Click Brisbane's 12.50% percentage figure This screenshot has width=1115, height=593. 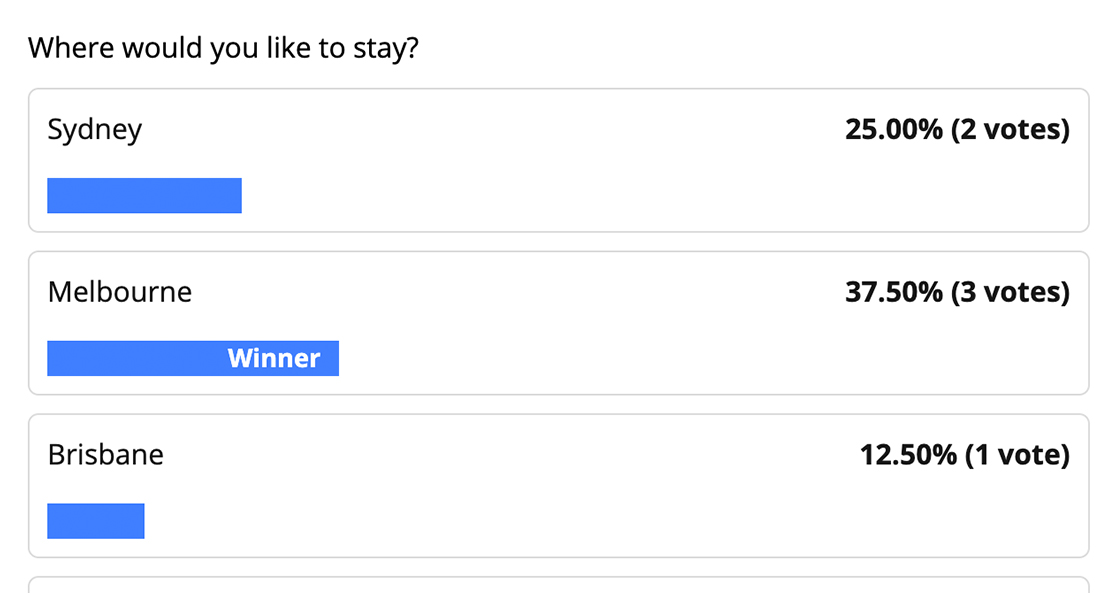908,455
